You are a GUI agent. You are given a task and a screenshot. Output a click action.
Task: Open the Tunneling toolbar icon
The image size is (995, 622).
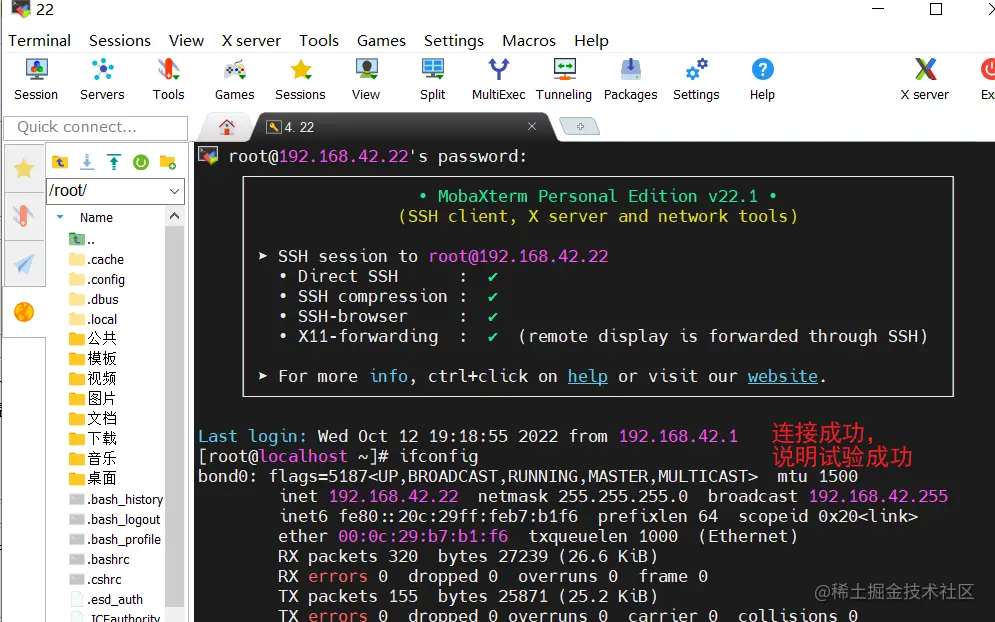[x=564, y=79]
